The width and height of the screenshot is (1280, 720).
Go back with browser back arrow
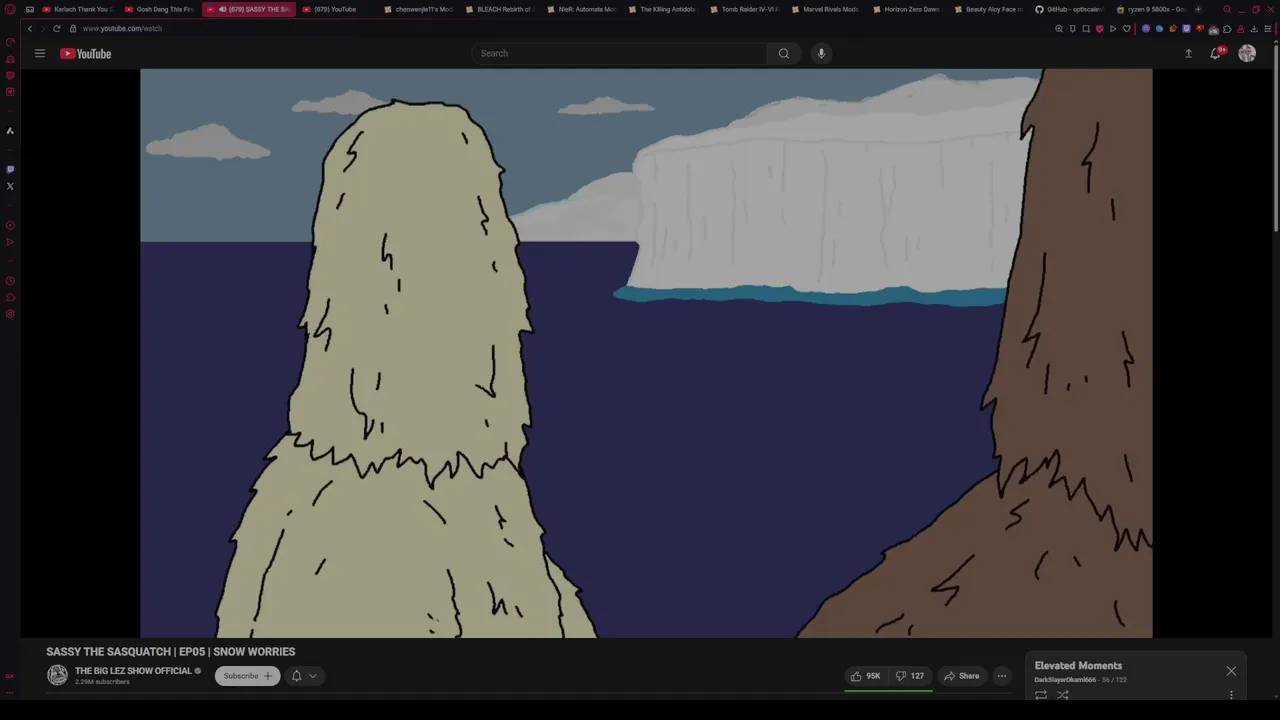pos(29,28)
